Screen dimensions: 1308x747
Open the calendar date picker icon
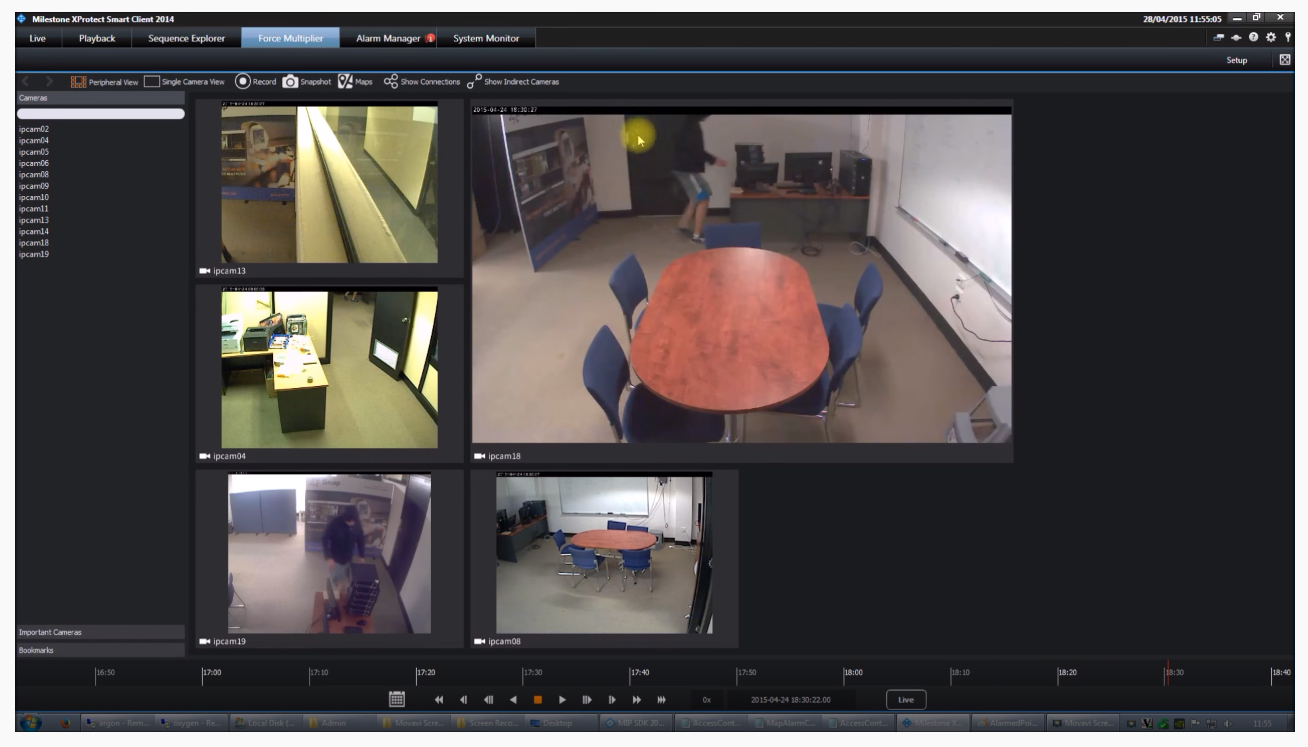(x=396, y=699)
